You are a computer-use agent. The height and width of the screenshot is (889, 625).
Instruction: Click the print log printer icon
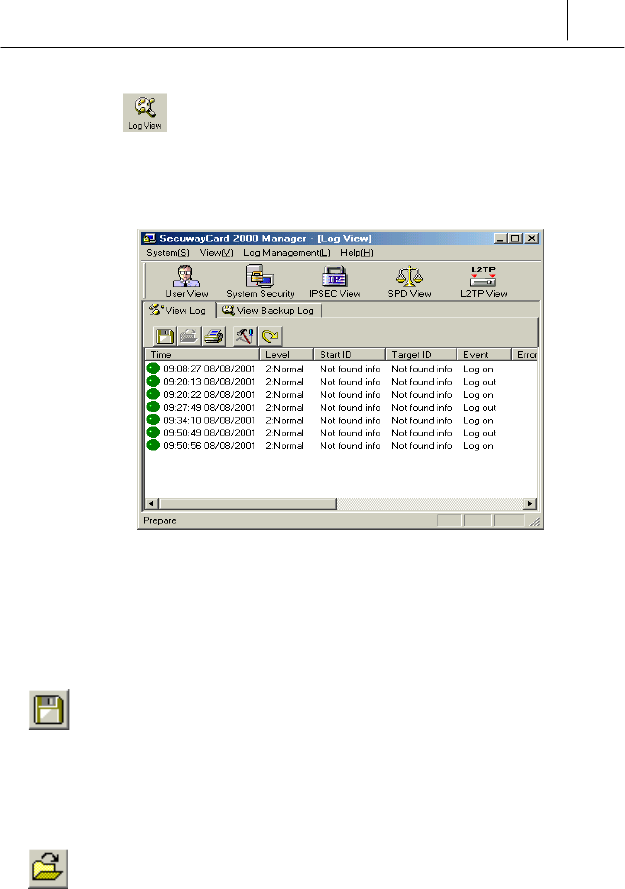214,336
